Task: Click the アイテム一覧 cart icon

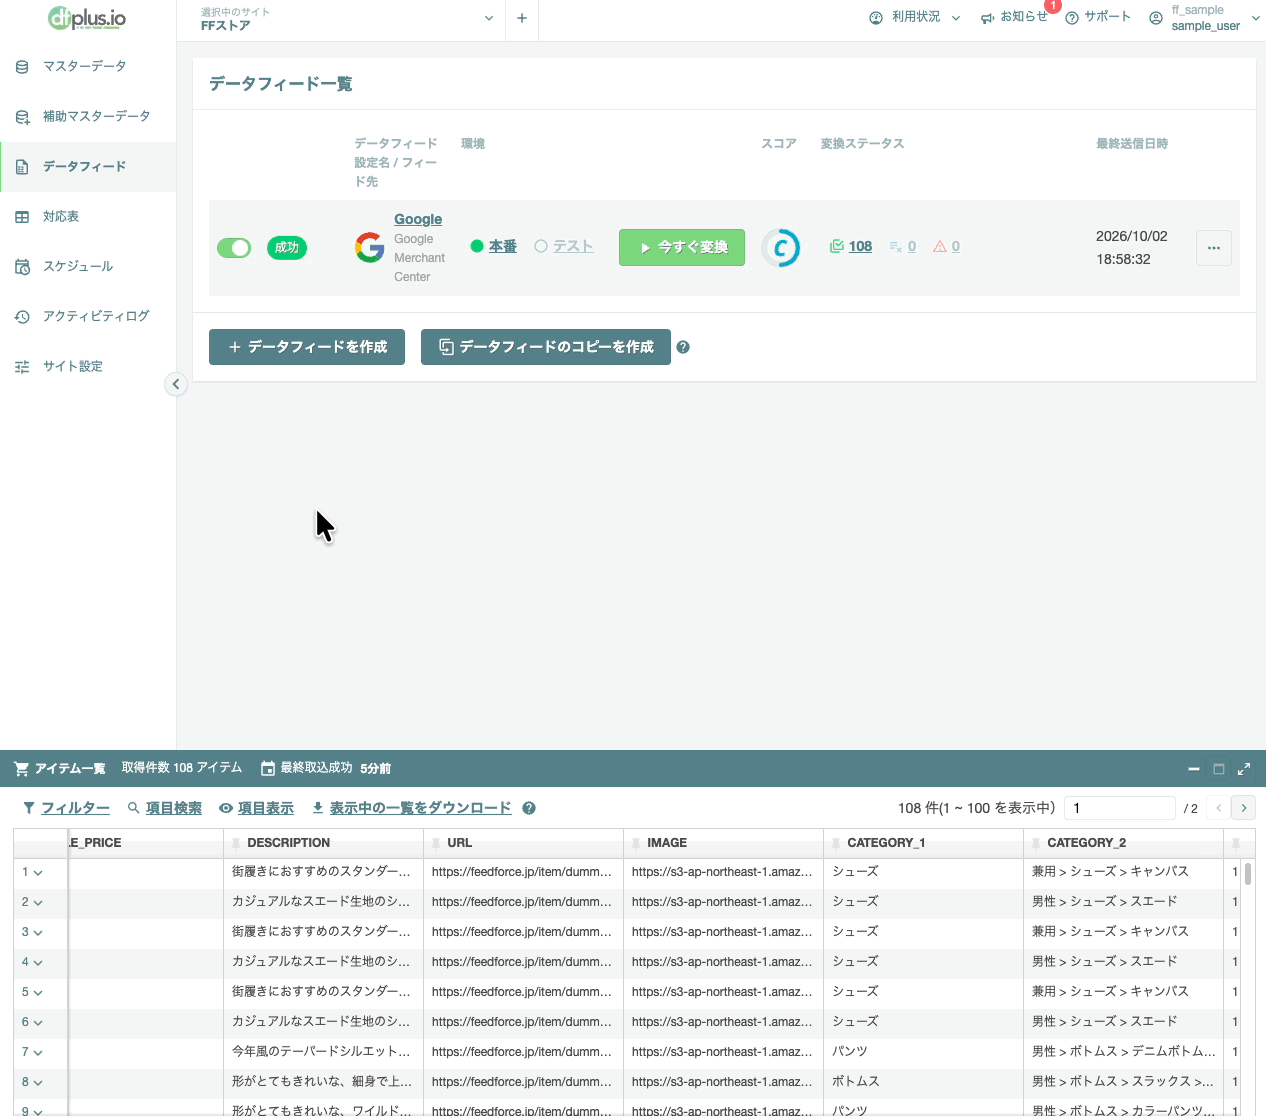Action: 21,768
